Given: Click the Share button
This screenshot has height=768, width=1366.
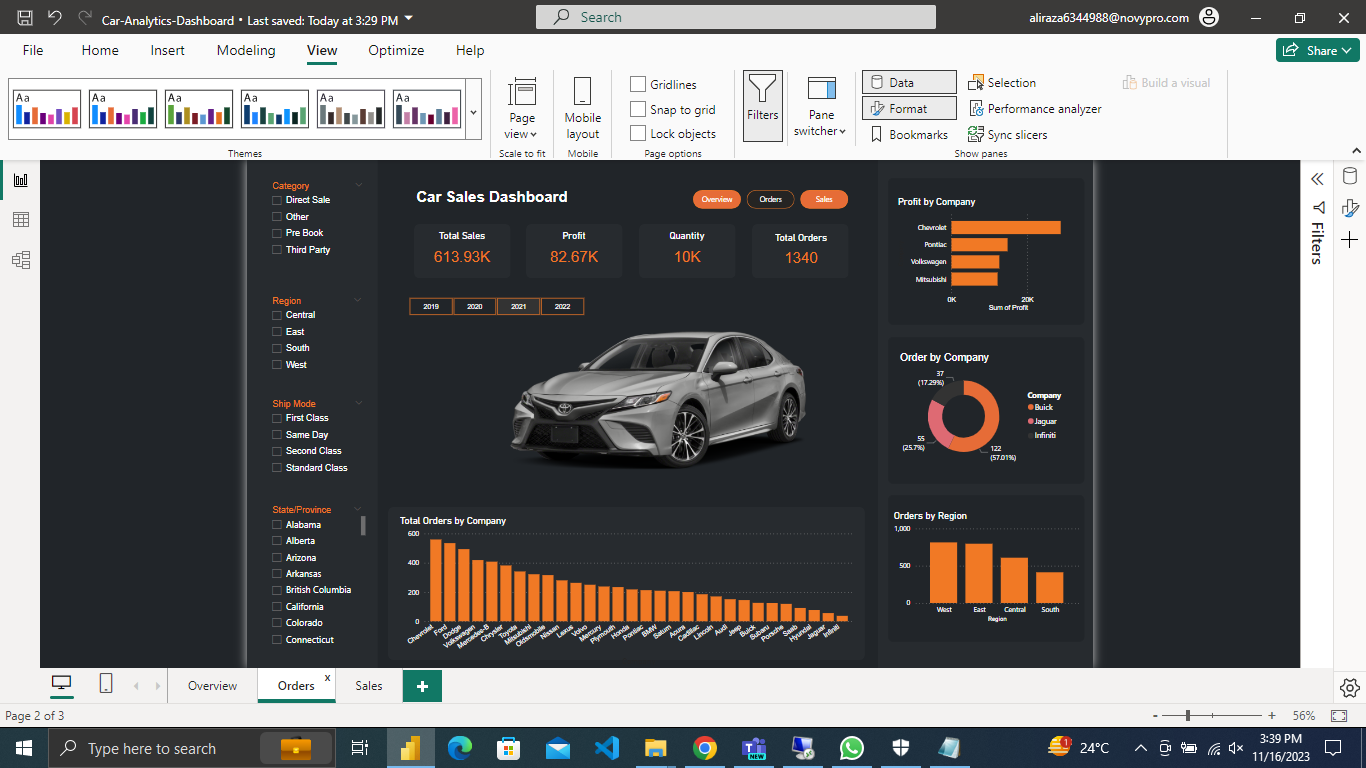Looking at the screenshot, I should [1316, 50].
